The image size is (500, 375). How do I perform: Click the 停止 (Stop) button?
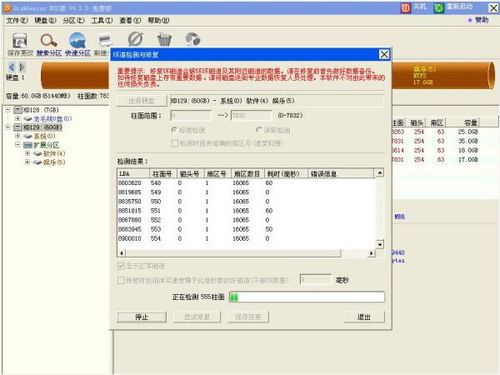pos(142,317)
